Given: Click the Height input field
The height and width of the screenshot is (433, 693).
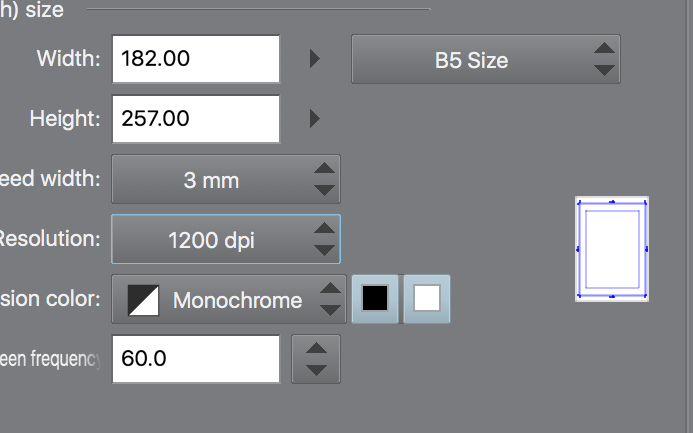Looking at the screenshot, I should click(x=195, y=119).
